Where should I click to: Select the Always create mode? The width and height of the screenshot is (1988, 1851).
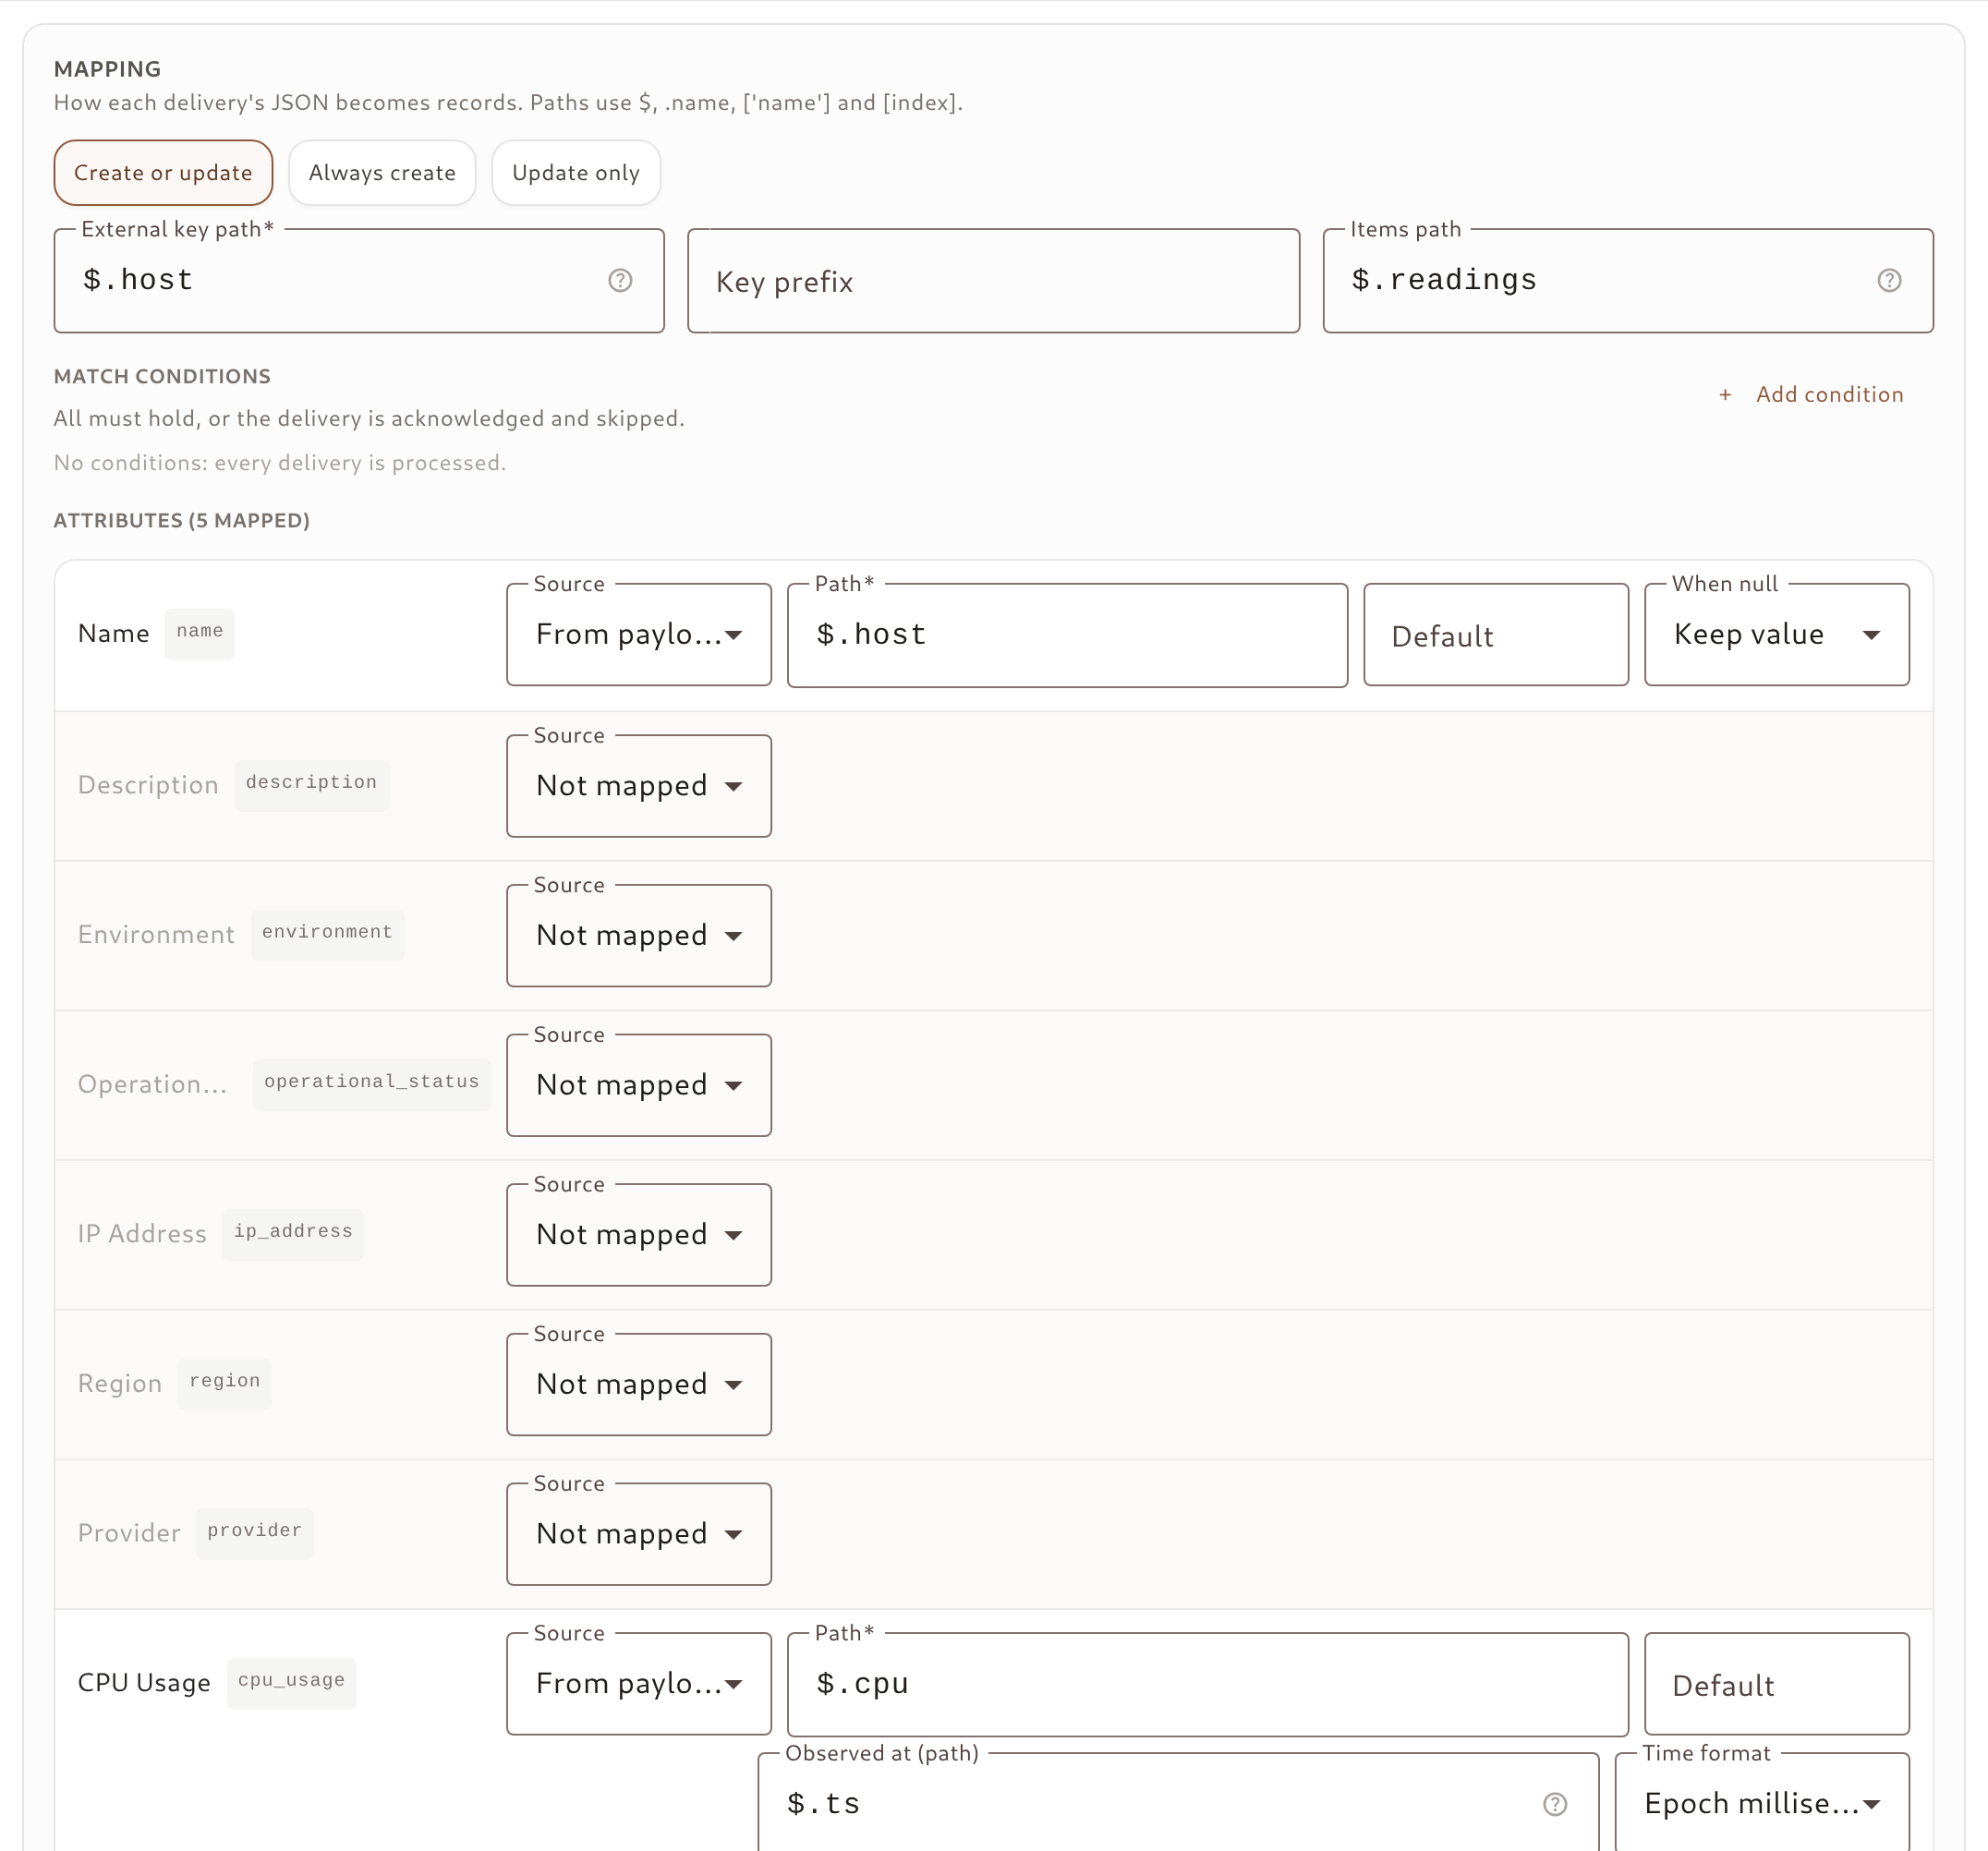(382, 173)
